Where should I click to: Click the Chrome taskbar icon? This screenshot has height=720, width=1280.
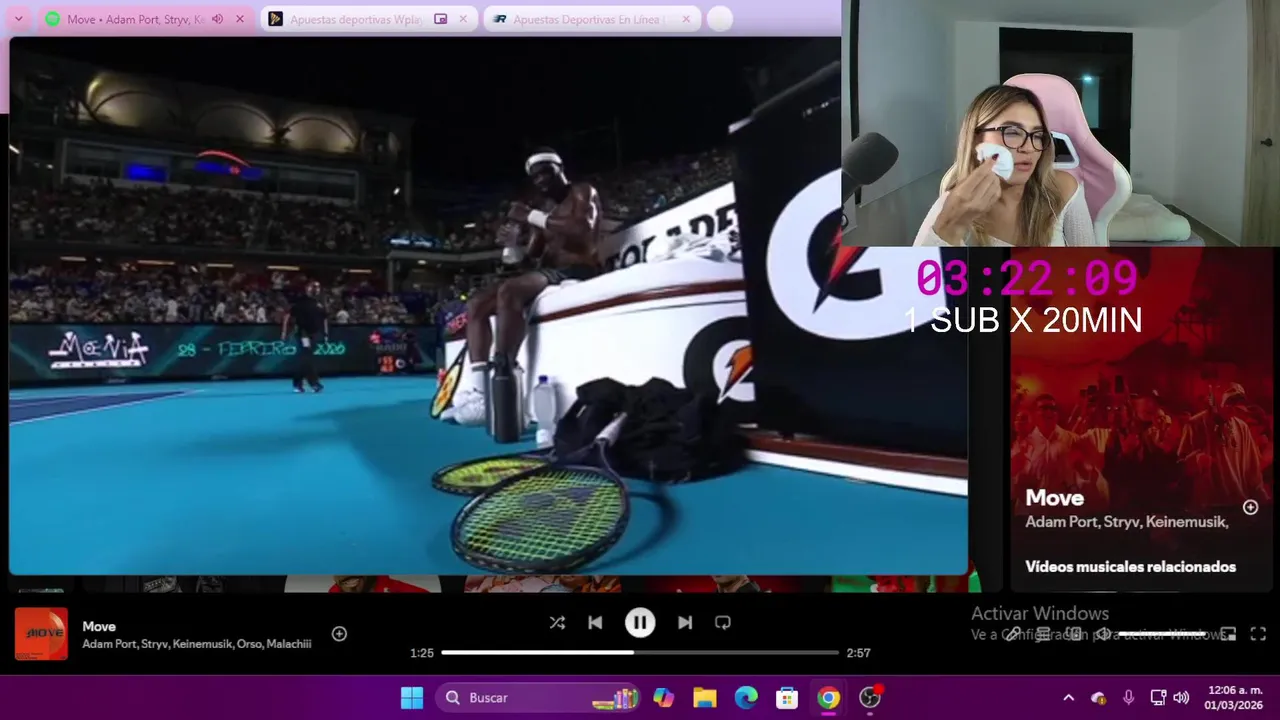(828, 698)
